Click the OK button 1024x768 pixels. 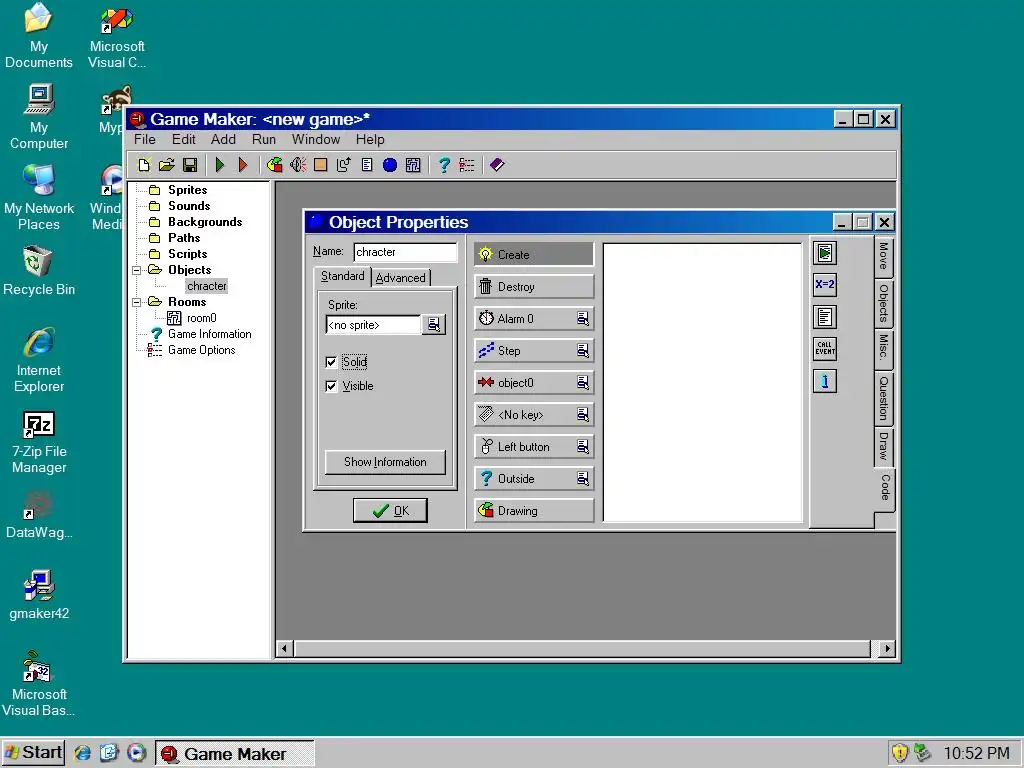click(x=390, y=511)
